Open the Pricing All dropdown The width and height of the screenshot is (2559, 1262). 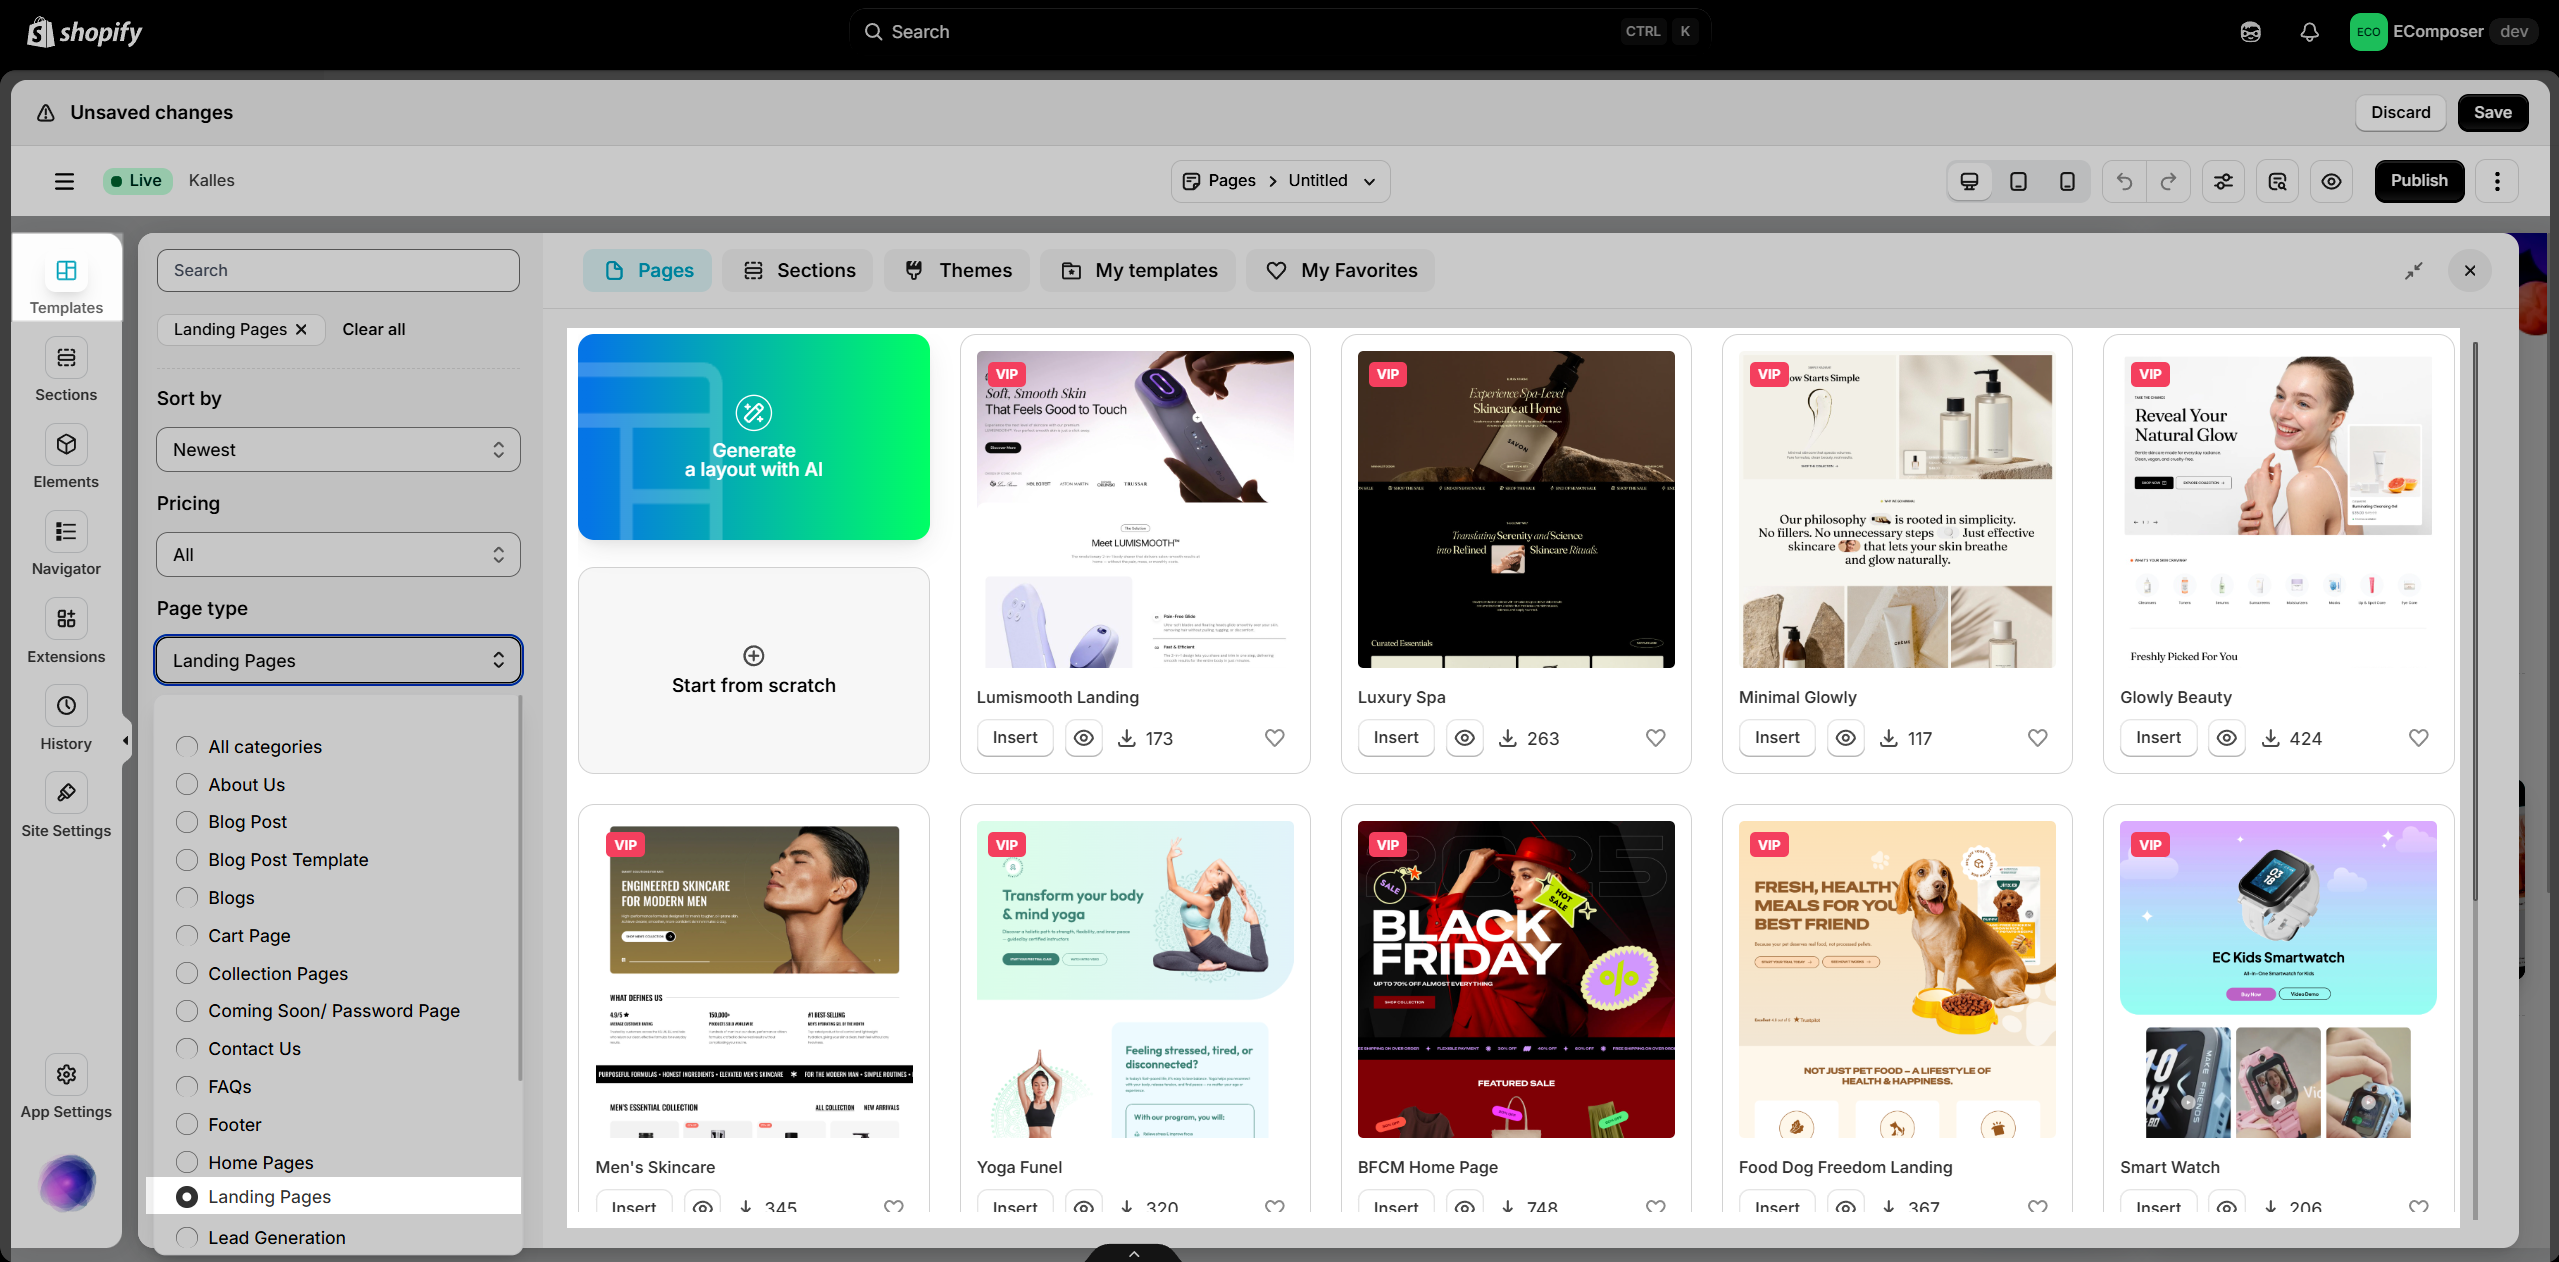(338, 555)
